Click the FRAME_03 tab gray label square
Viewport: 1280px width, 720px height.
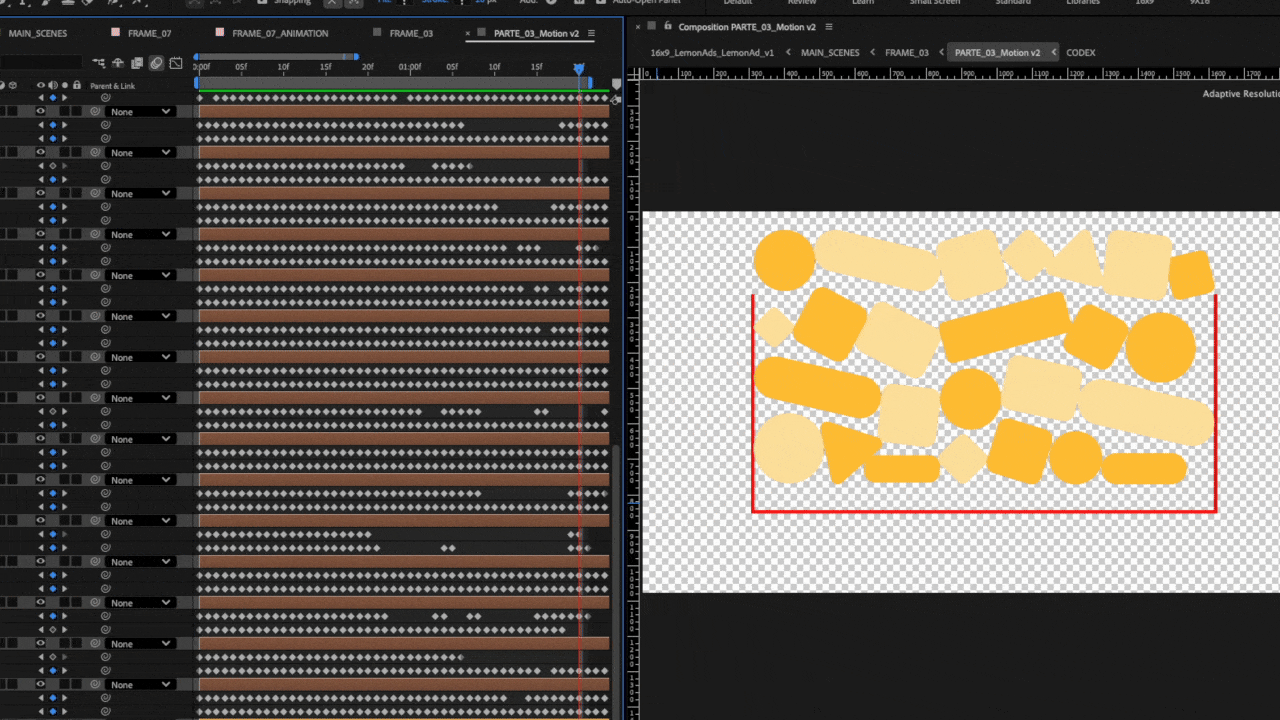click(x=377, y=33)
